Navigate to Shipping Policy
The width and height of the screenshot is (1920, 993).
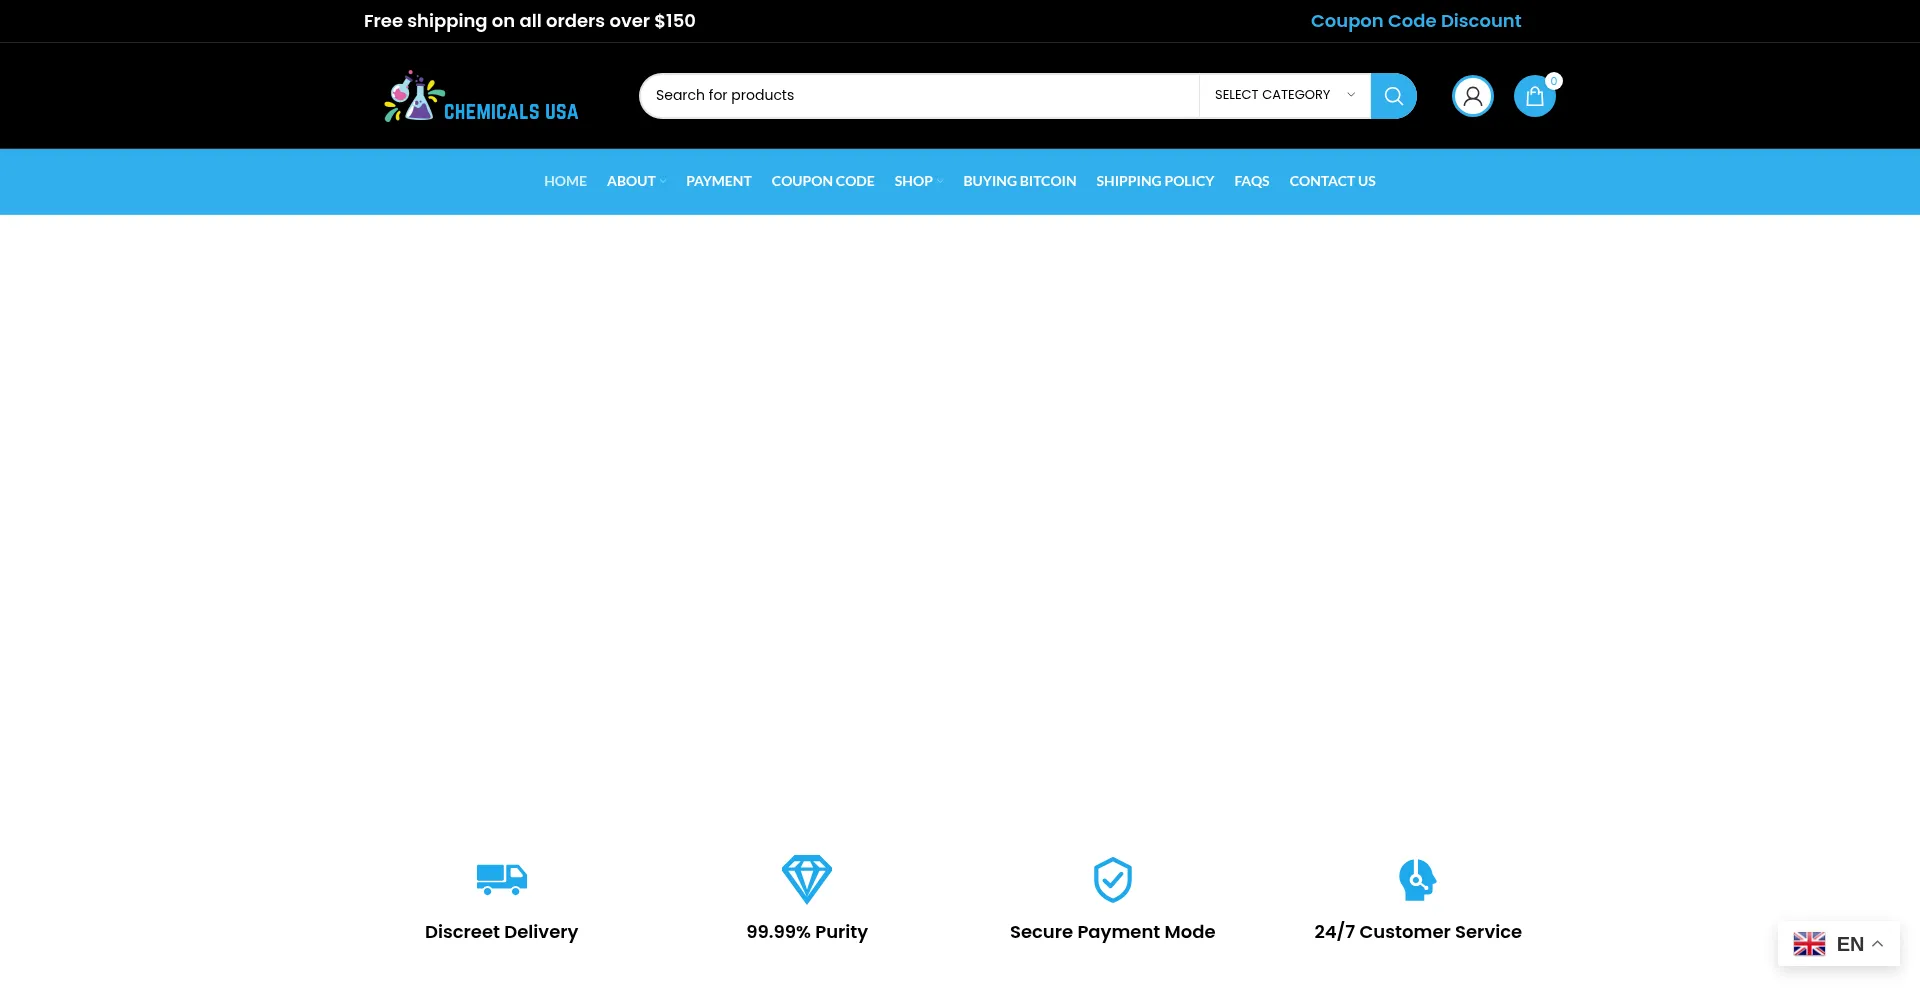[x=1154, y=181]
